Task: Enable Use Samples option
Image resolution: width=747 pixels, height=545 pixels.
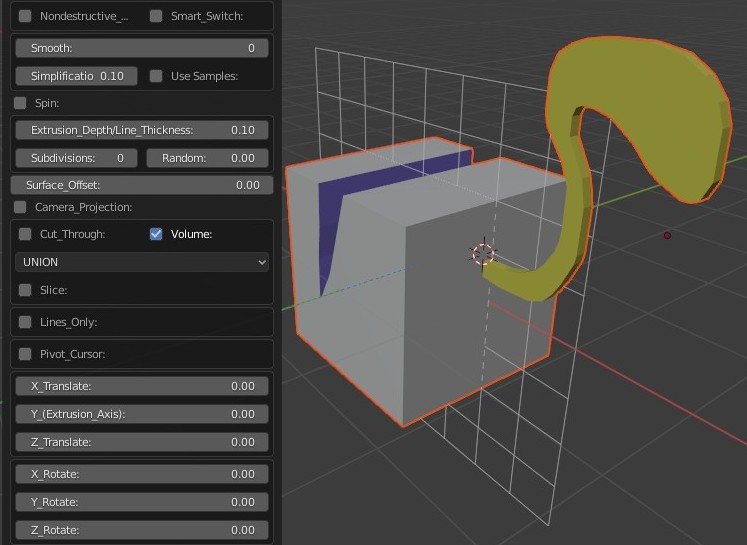Action: tap(156, 76)
